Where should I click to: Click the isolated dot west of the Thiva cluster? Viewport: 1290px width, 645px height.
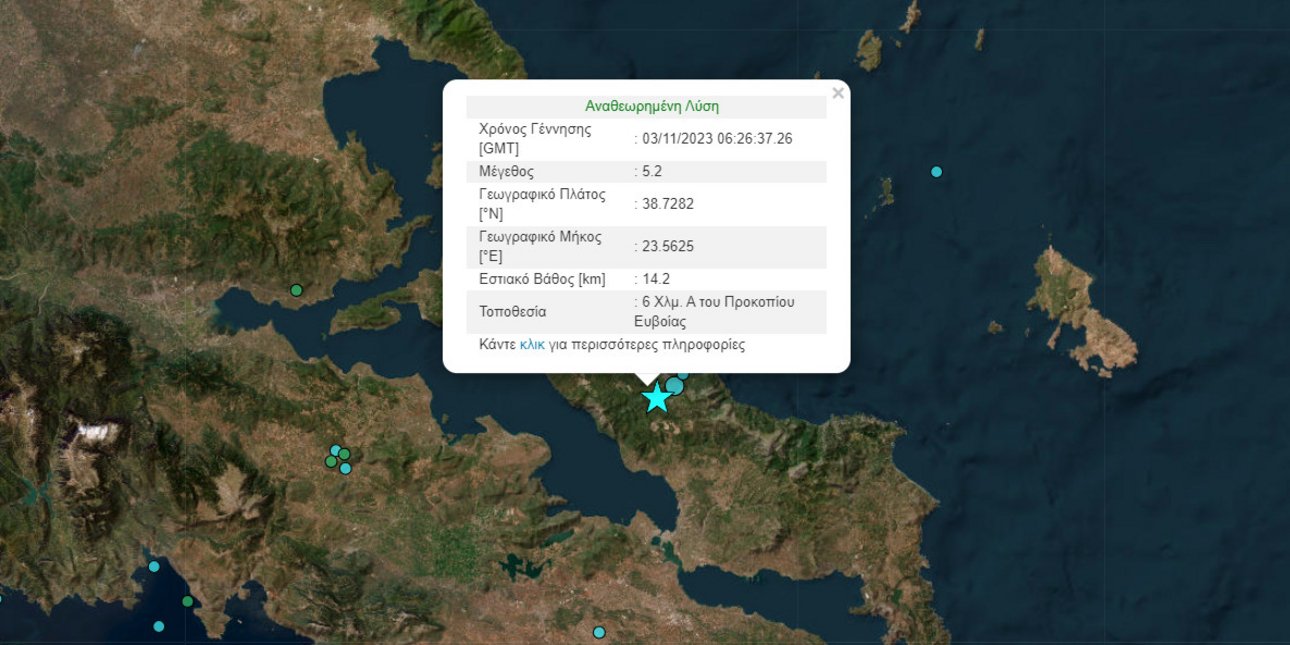(295, 290)
